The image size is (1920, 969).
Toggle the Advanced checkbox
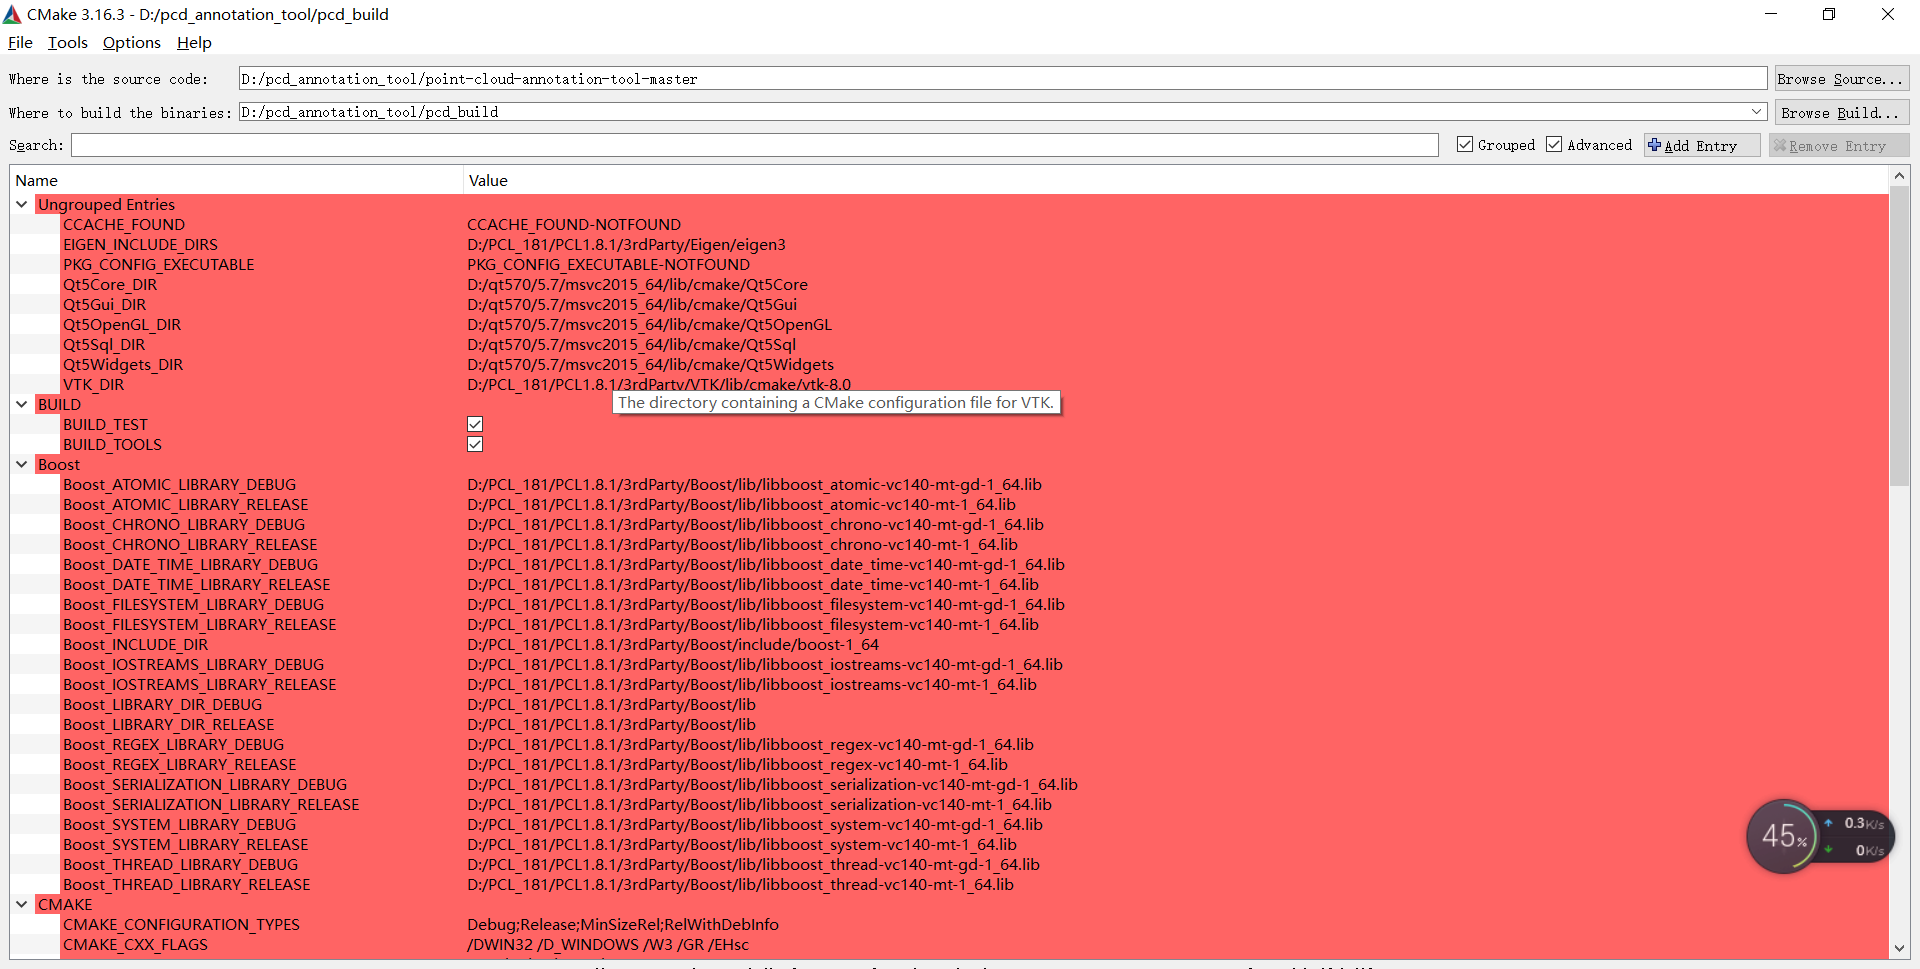click(1554, 145)
